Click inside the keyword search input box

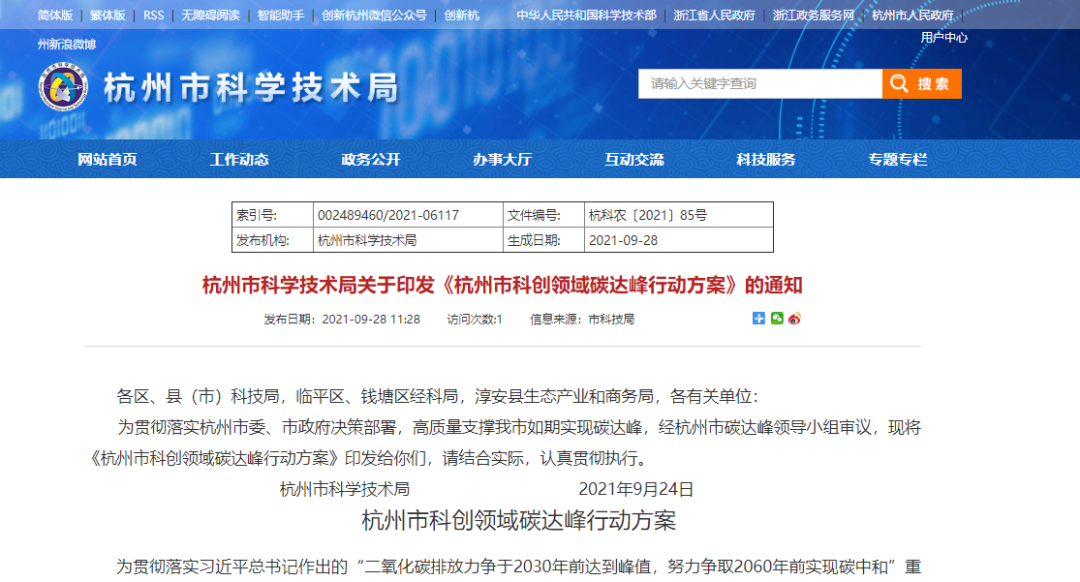[760, 84]
